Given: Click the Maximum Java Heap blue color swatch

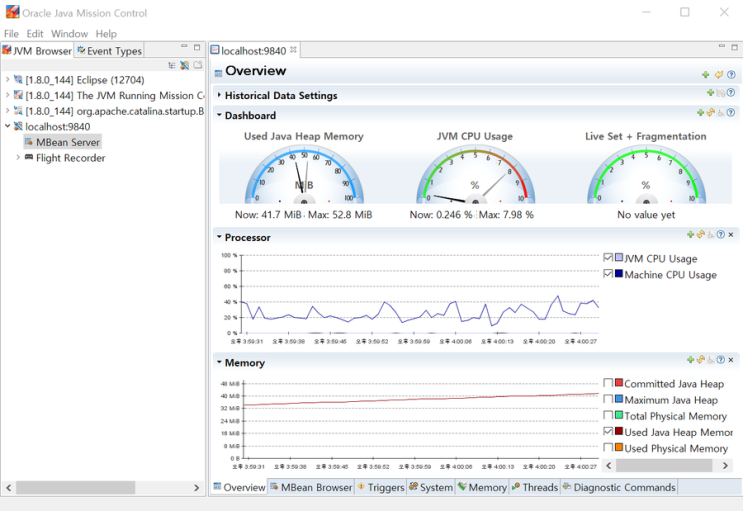Looking at the screenshot, I should (618, 400).
